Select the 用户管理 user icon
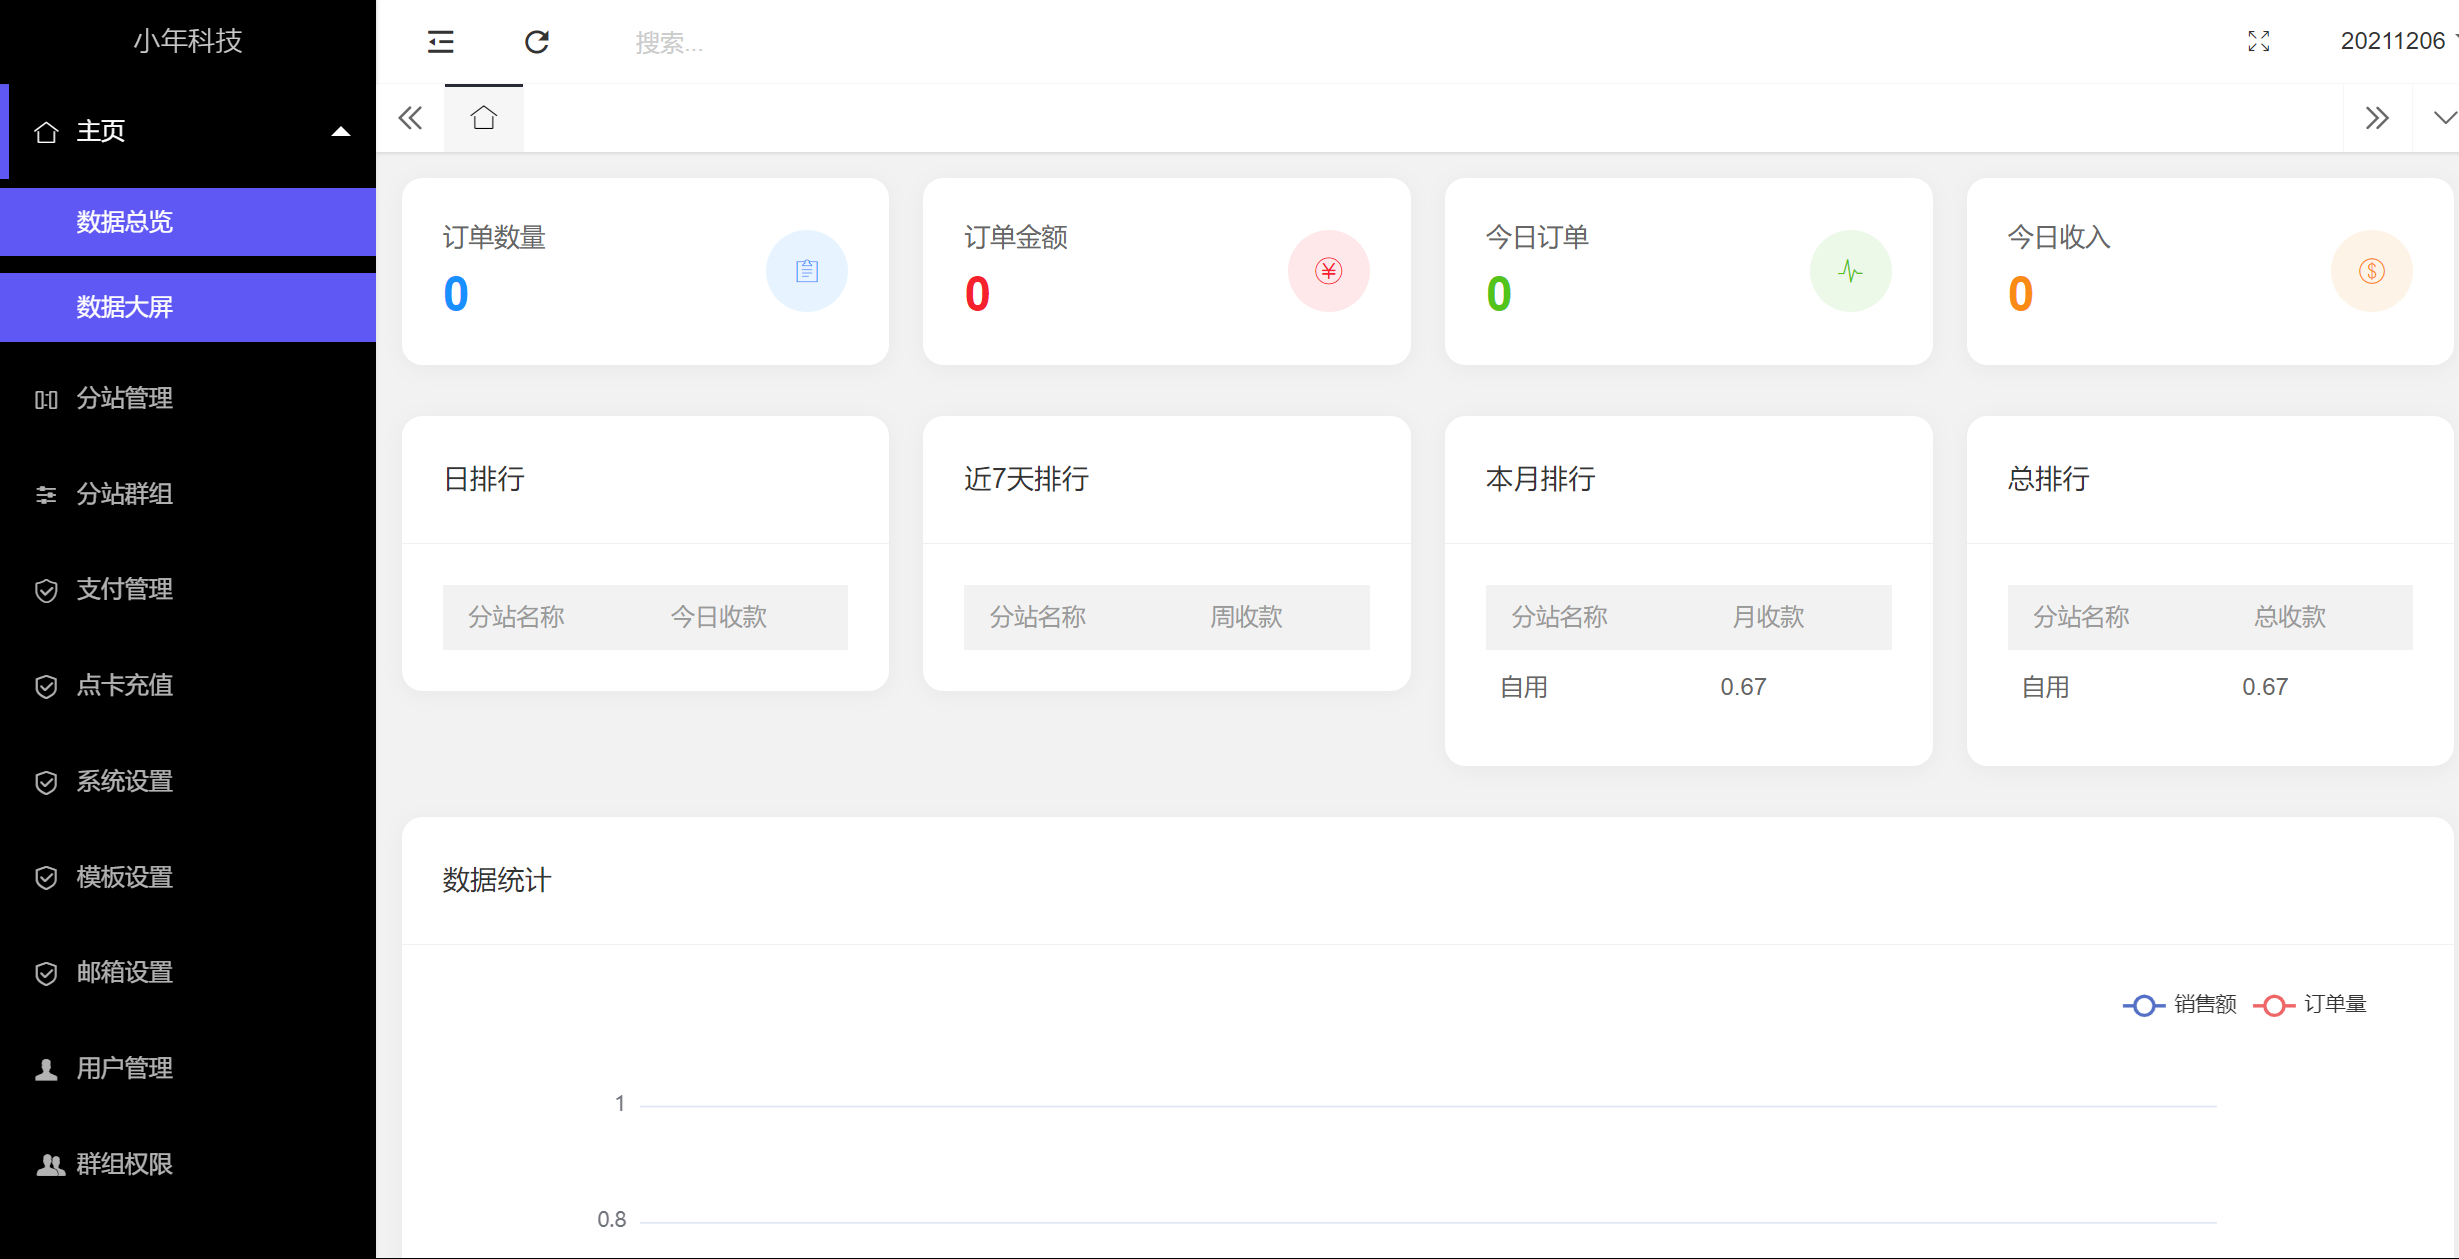 tap(44, 1068)
